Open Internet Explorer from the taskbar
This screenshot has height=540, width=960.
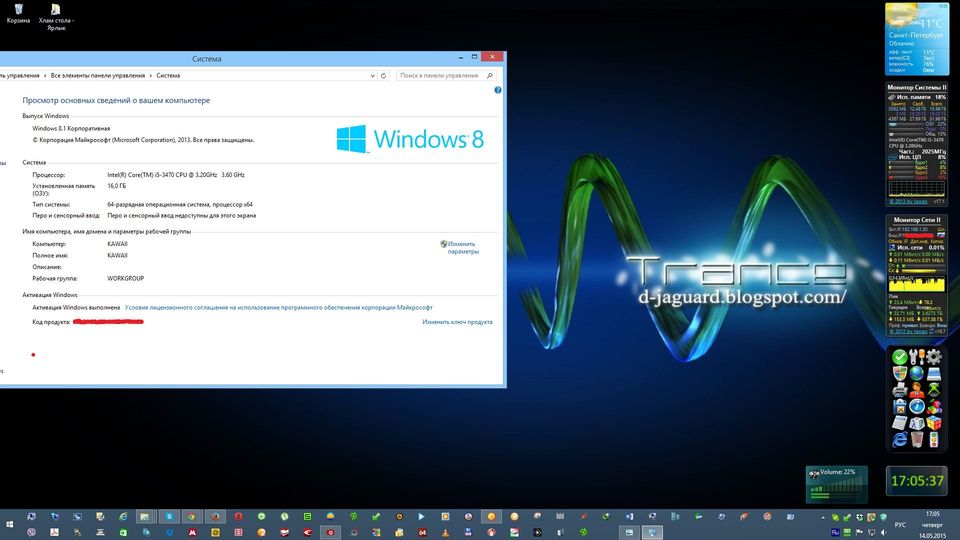[x=123, y=517]
